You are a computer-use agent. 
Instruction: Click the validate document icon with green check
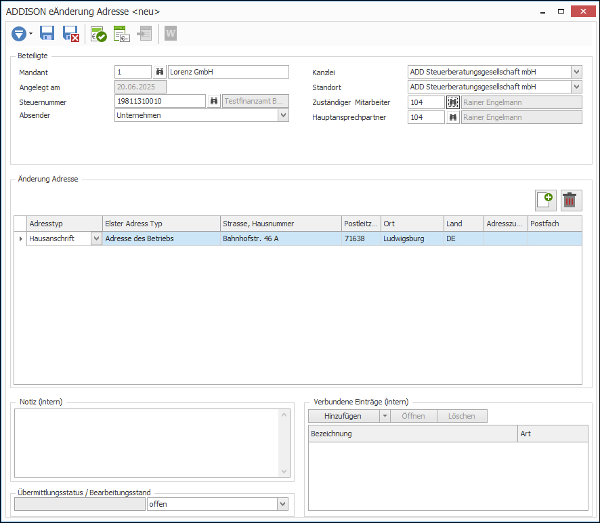coord(98,34)
